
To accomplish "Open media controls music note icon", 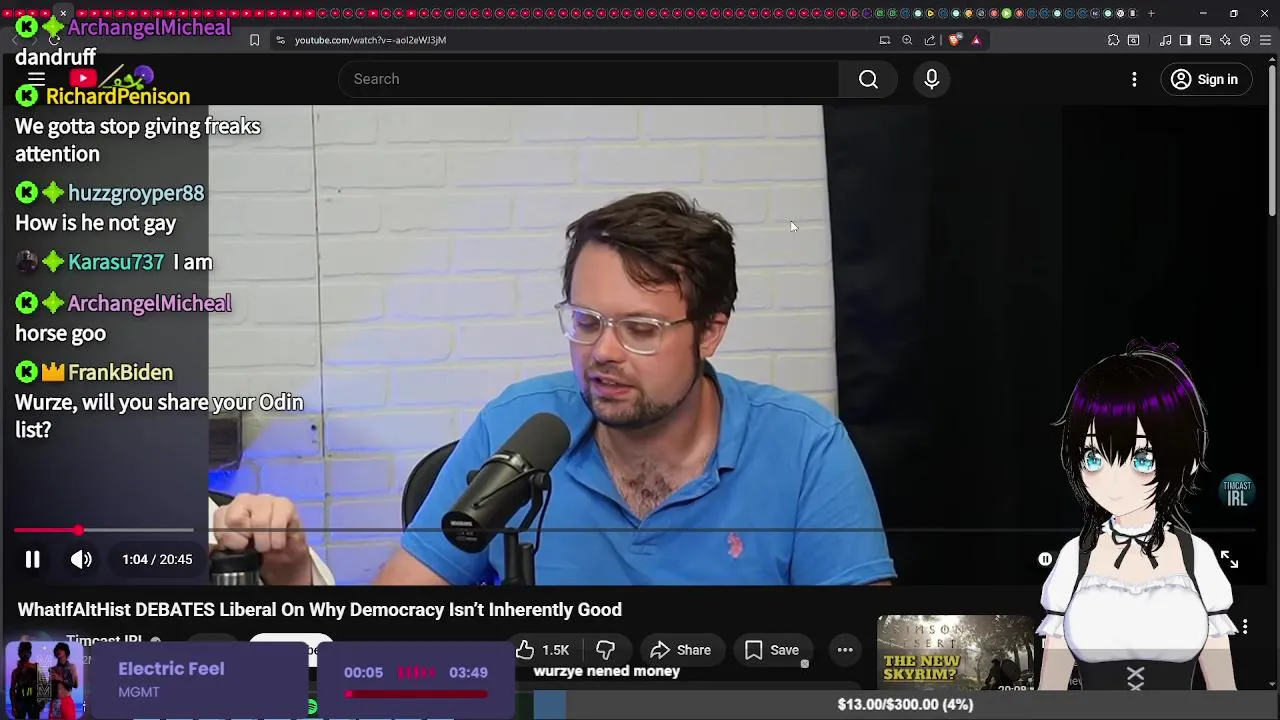I will pos(1165,40).
